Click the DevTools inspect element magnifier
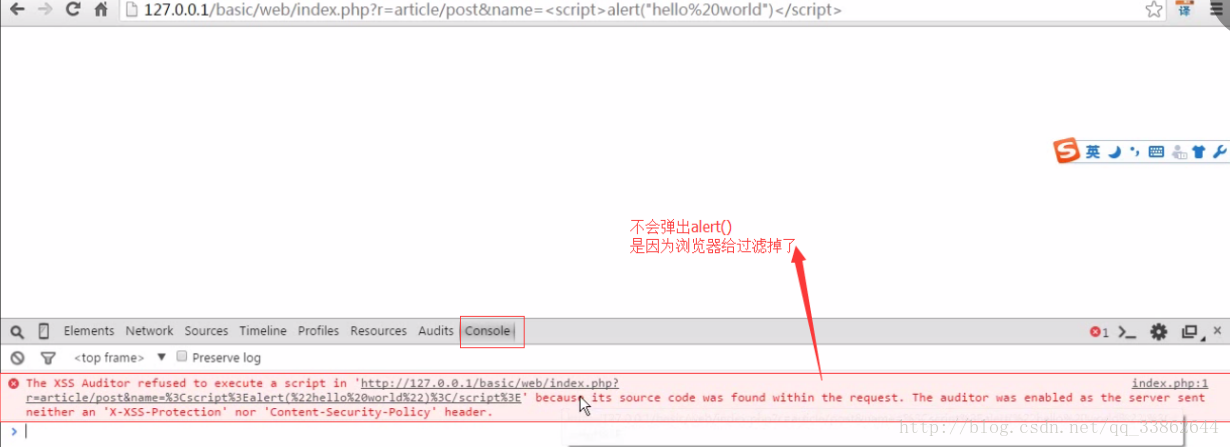 pos(18,332)
